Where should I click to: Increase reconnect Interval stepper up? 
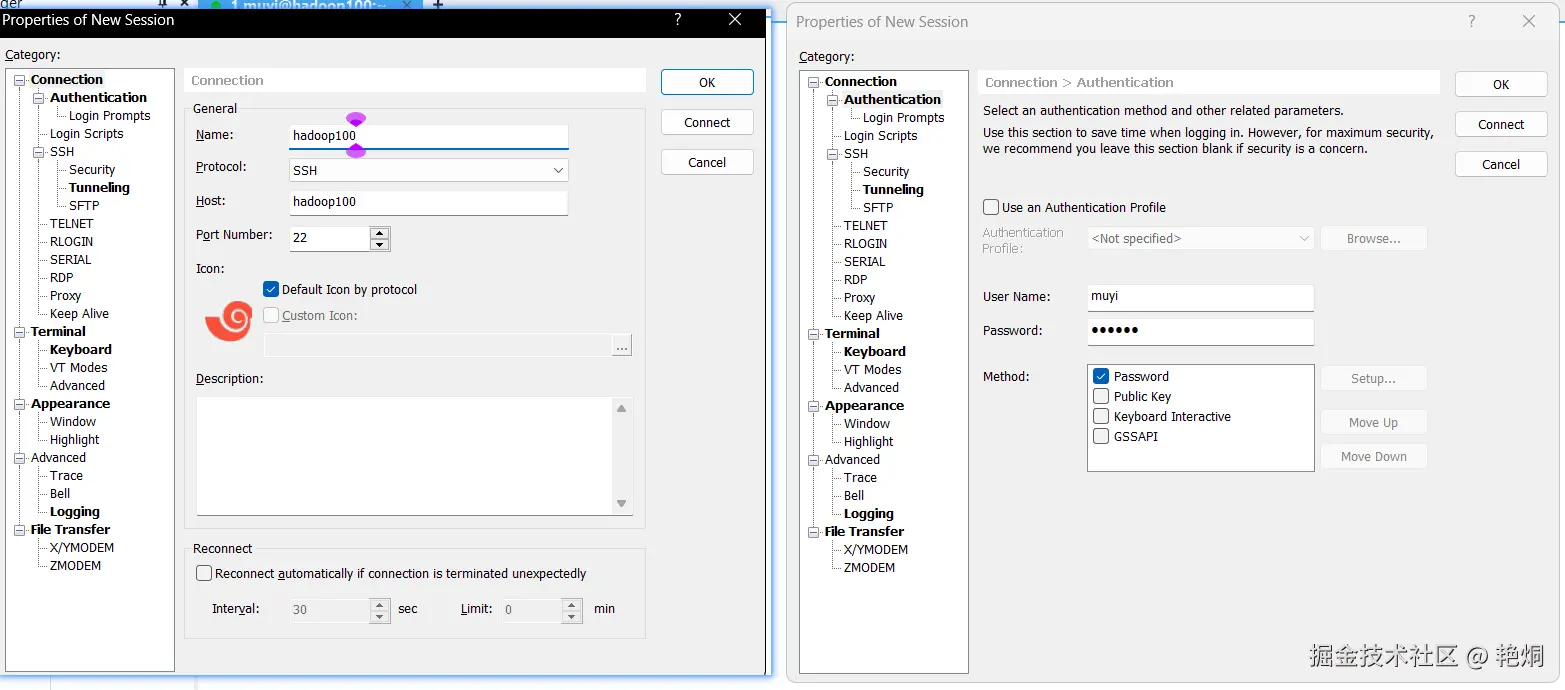379,604
